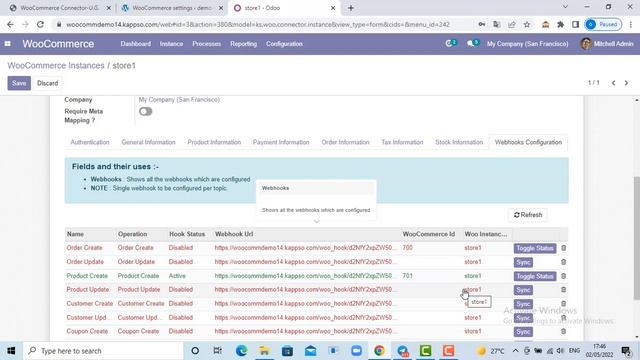This screenshot has height=360, width=640.
Task: Delete the Coupon Create webhook row
Action: pos(563,331)
